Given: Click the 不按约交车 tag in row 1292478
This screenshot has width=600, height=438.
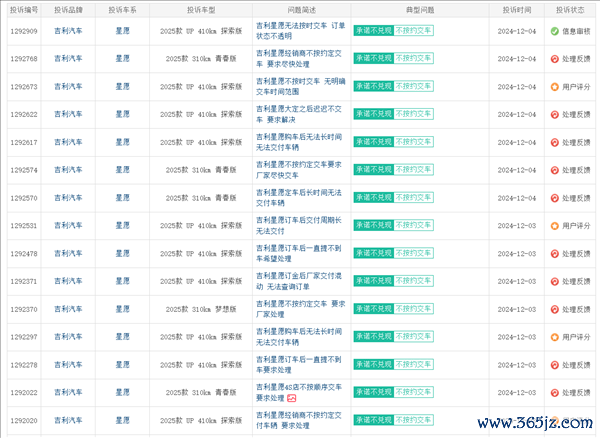Looking at the screenshot, I should 413,253.
